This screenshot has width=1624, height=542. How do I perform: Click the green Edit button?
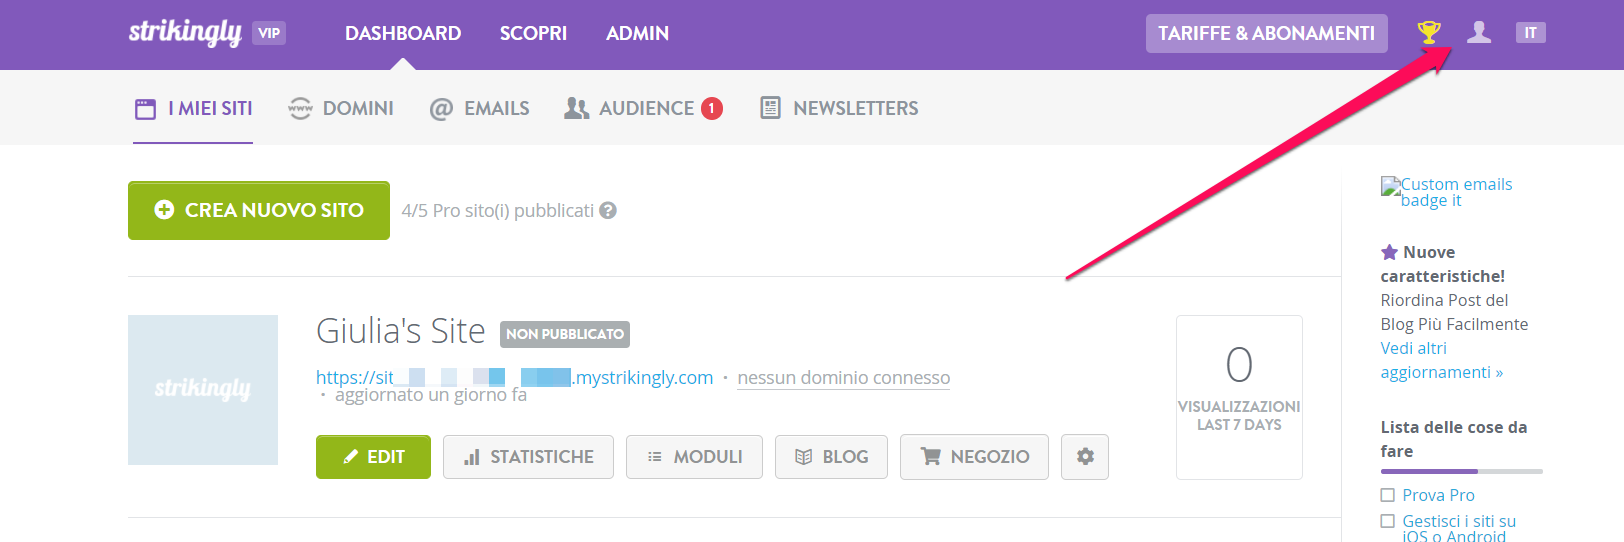[373, 457]
